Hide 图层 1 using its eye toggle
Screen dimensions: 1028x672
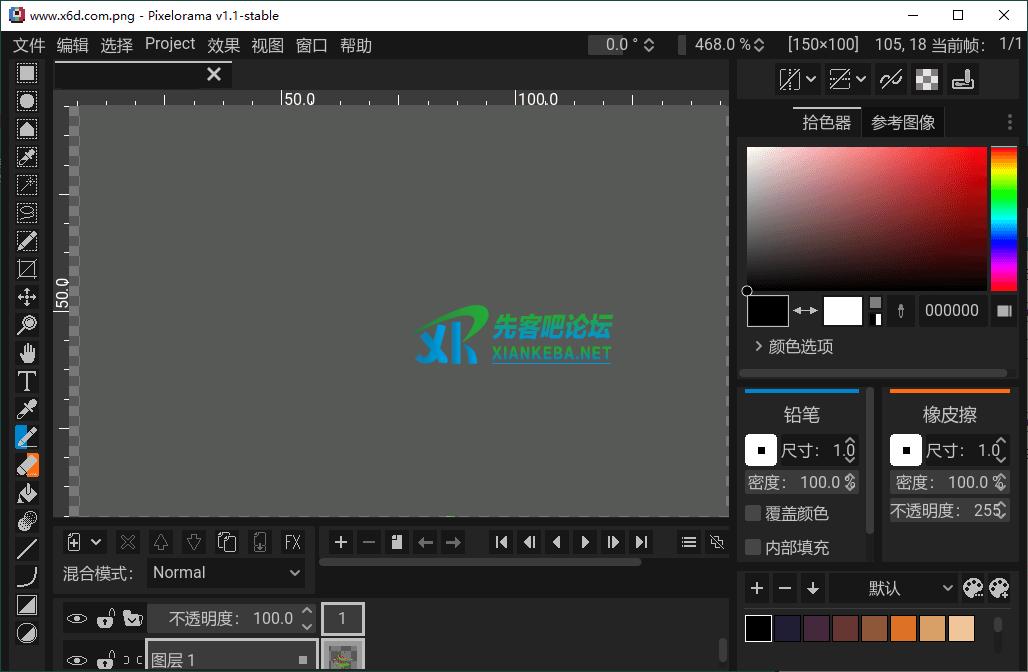click(x=76, y=658)
